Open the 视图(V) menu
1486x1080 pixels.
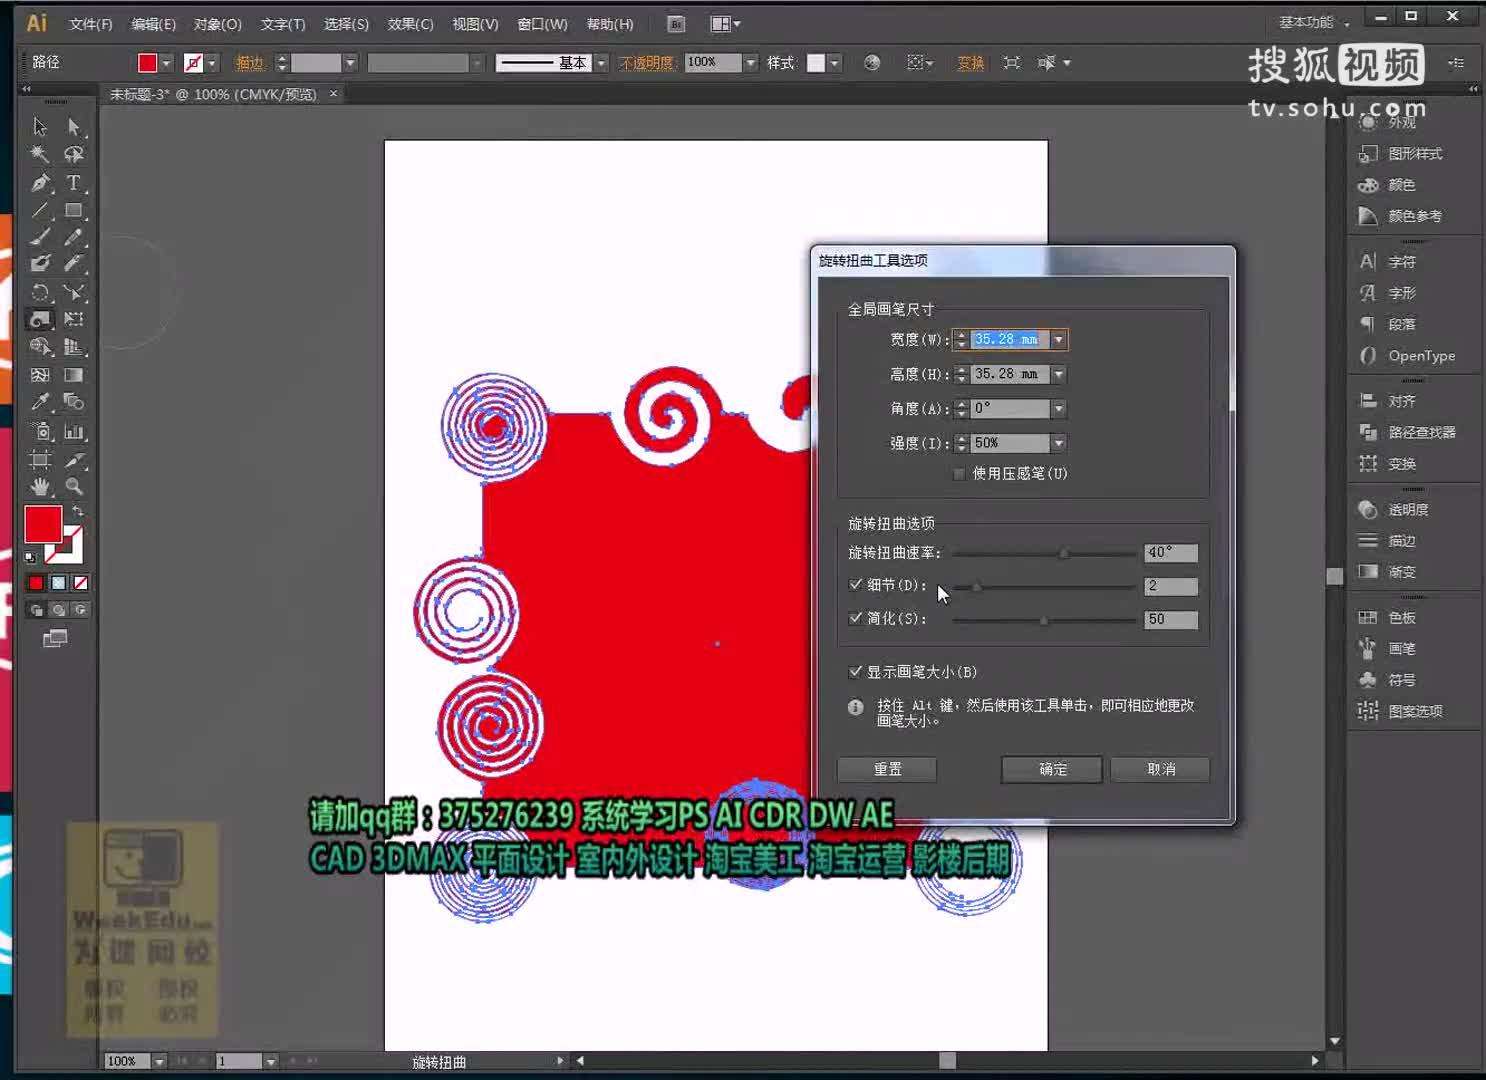click(x=475, y=24)
